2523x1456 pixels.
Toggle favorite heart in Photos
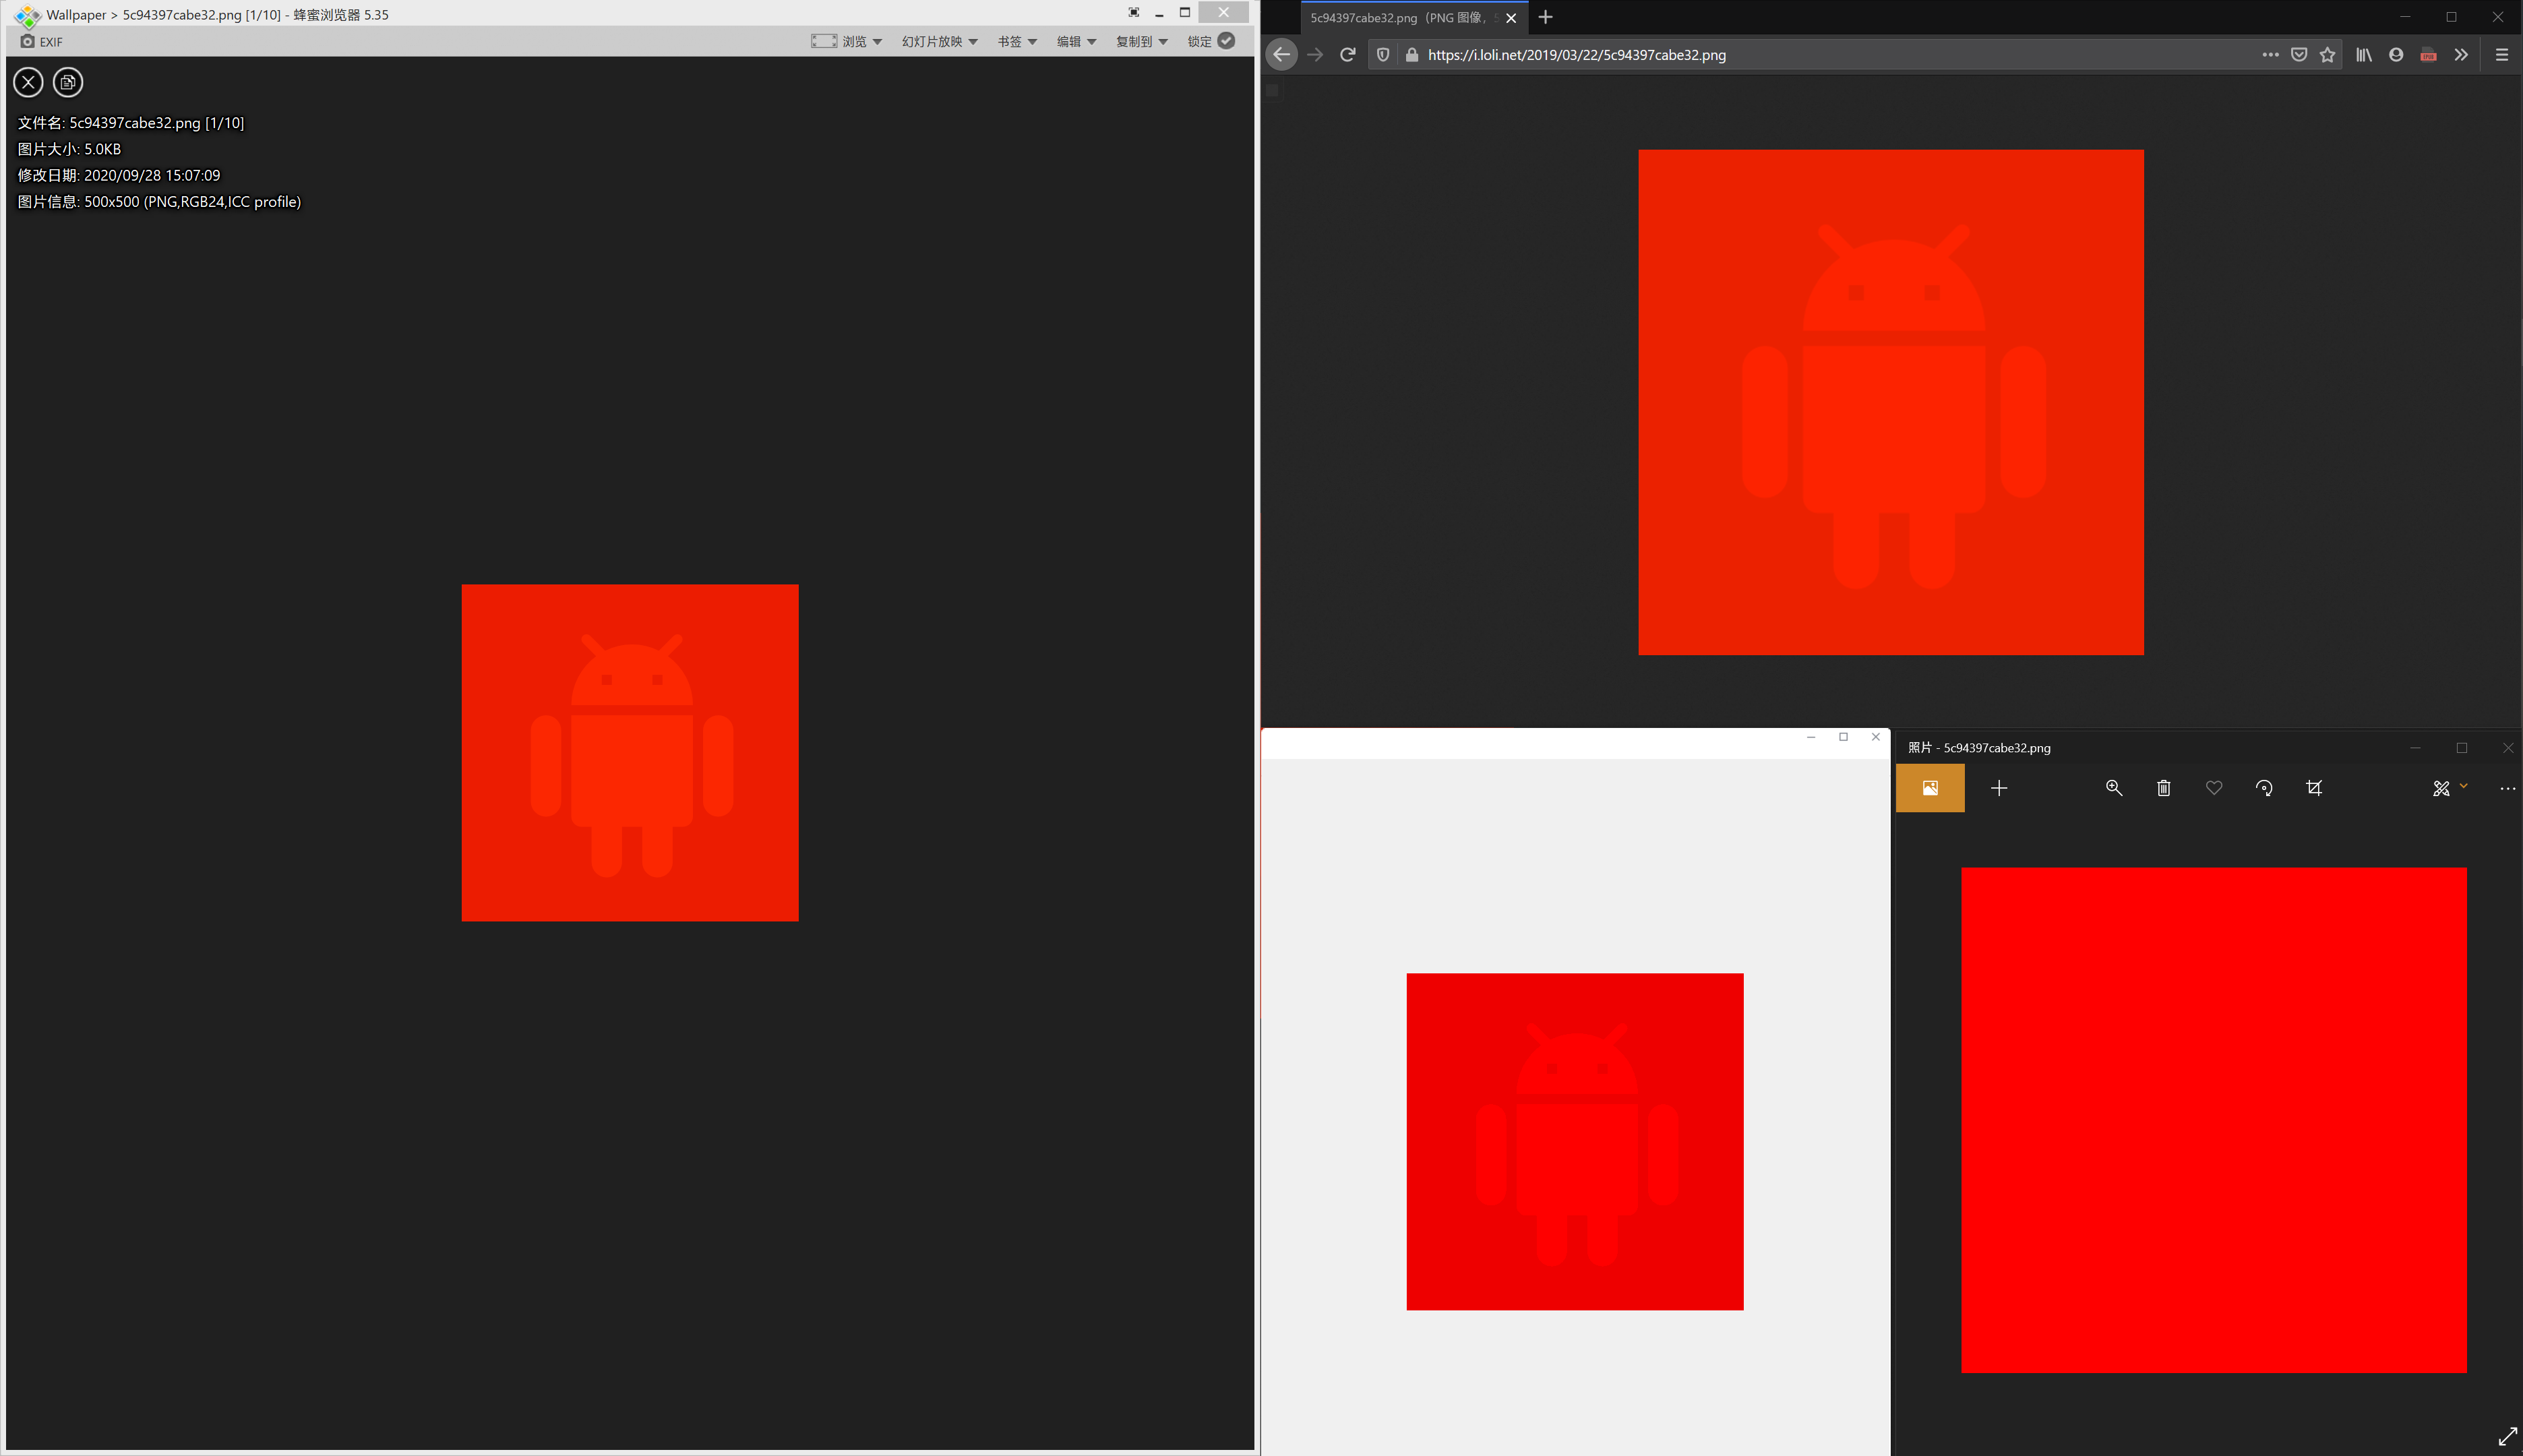[x=2214, y=788]
